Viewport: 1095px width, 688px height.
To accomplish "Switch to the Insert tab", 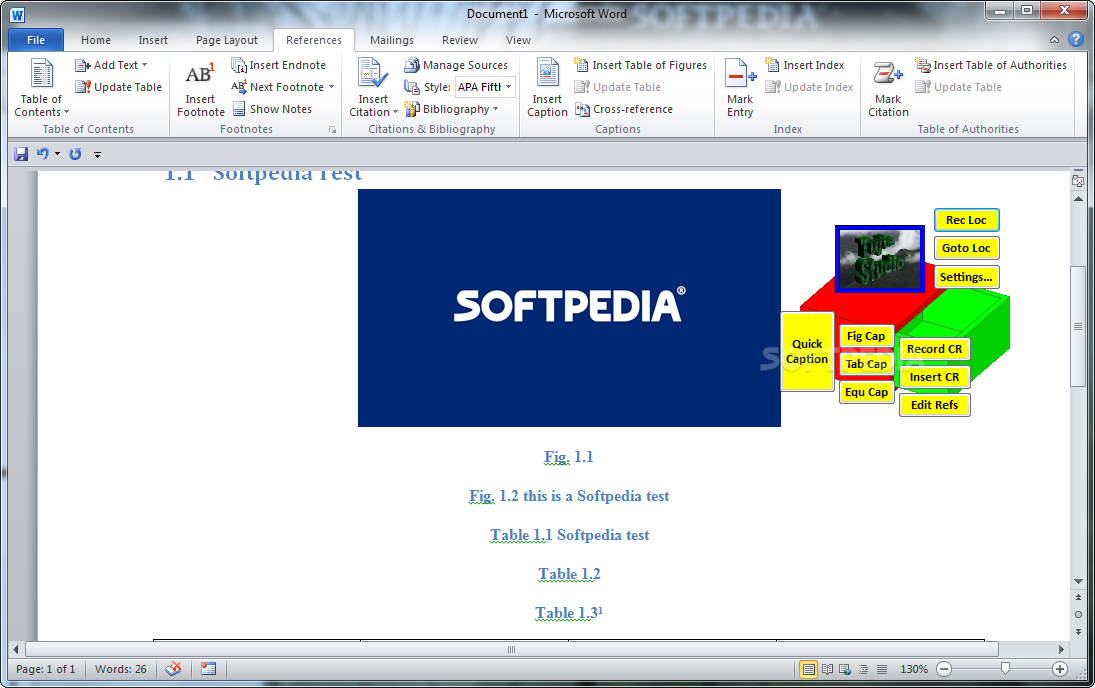I will point(153,40).
